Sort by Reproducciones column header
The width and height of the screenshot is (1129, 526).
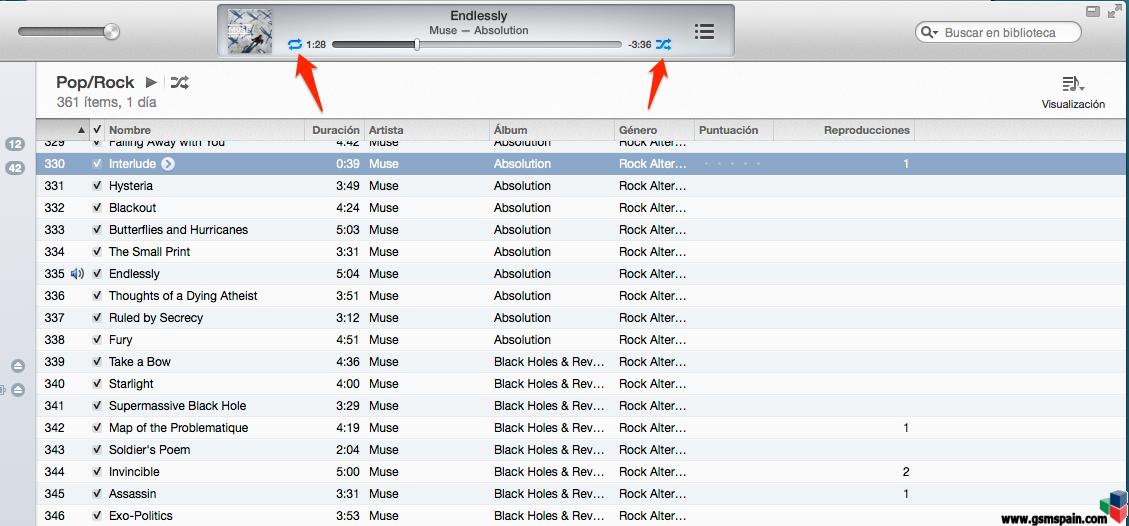click(x=844, y=130)
